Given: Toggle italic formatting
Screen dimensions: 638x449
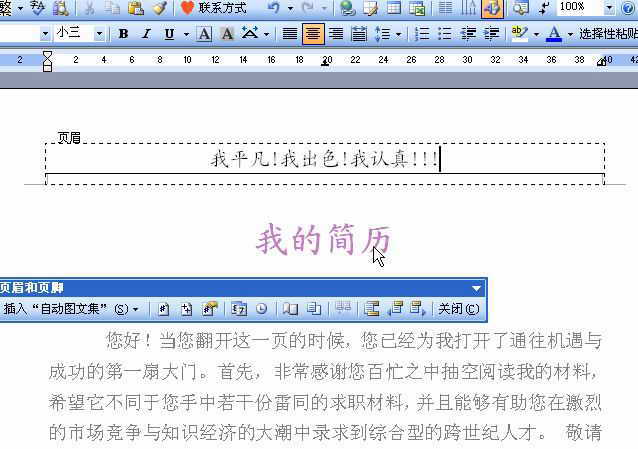Looking at the screenshot, I should click(146, 34).
